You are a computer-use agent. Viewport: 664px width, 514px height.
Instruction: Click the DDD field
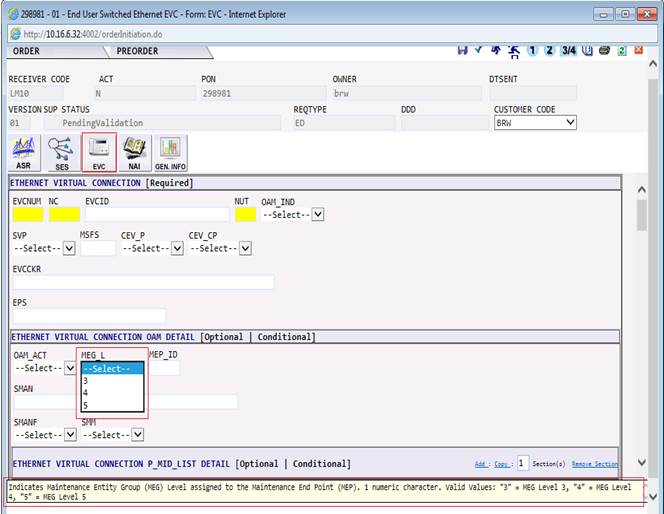(x=445, y=123)
